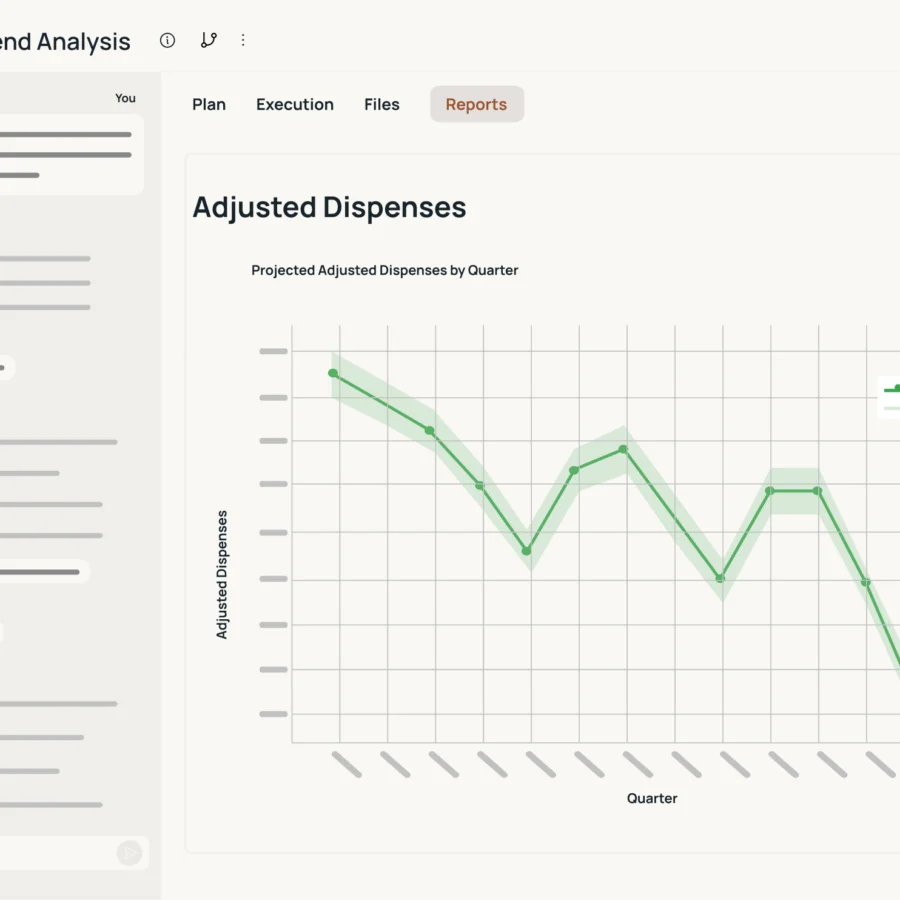The height and width of the screenshot is (900, 900).
Task: Switch to the Plan tab
Action: click(x=209, y=104)
